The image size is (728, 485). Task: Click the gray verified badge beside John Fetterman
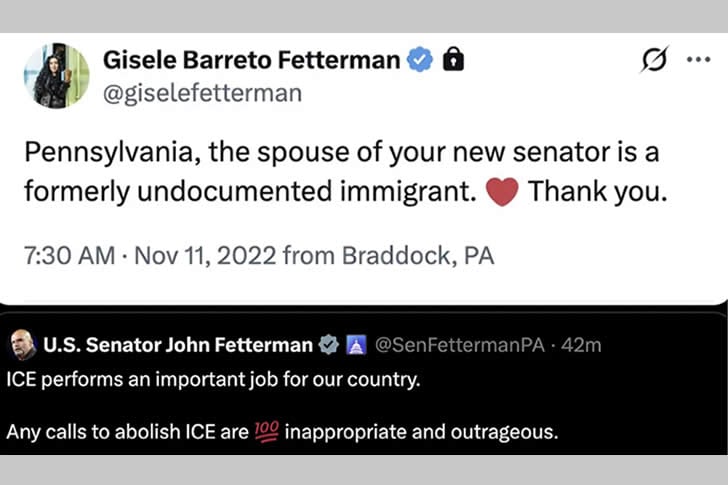[328, 346]
